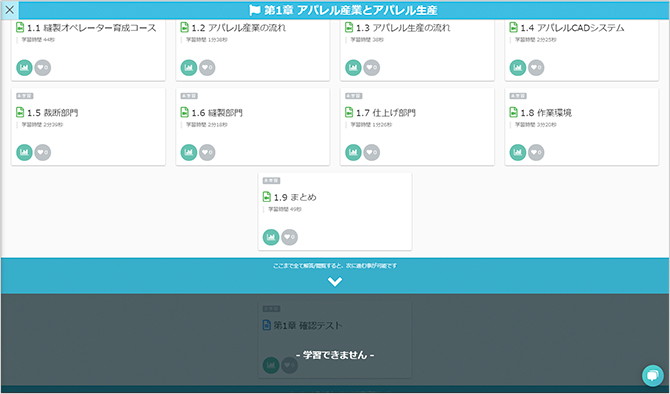Open the chat bubble in the corner
670x394 pixels.
tap(653, 376)
